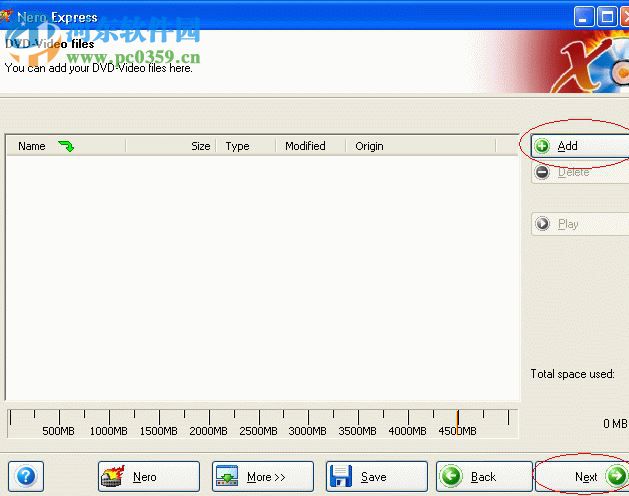Sort file list by Size column

171,146
